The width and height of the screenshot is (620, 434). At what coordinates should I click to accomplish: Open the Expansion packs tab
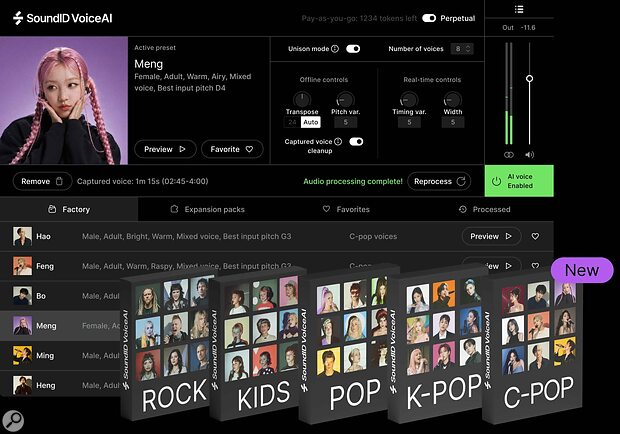pyautogui.click(x=207, y=209)
